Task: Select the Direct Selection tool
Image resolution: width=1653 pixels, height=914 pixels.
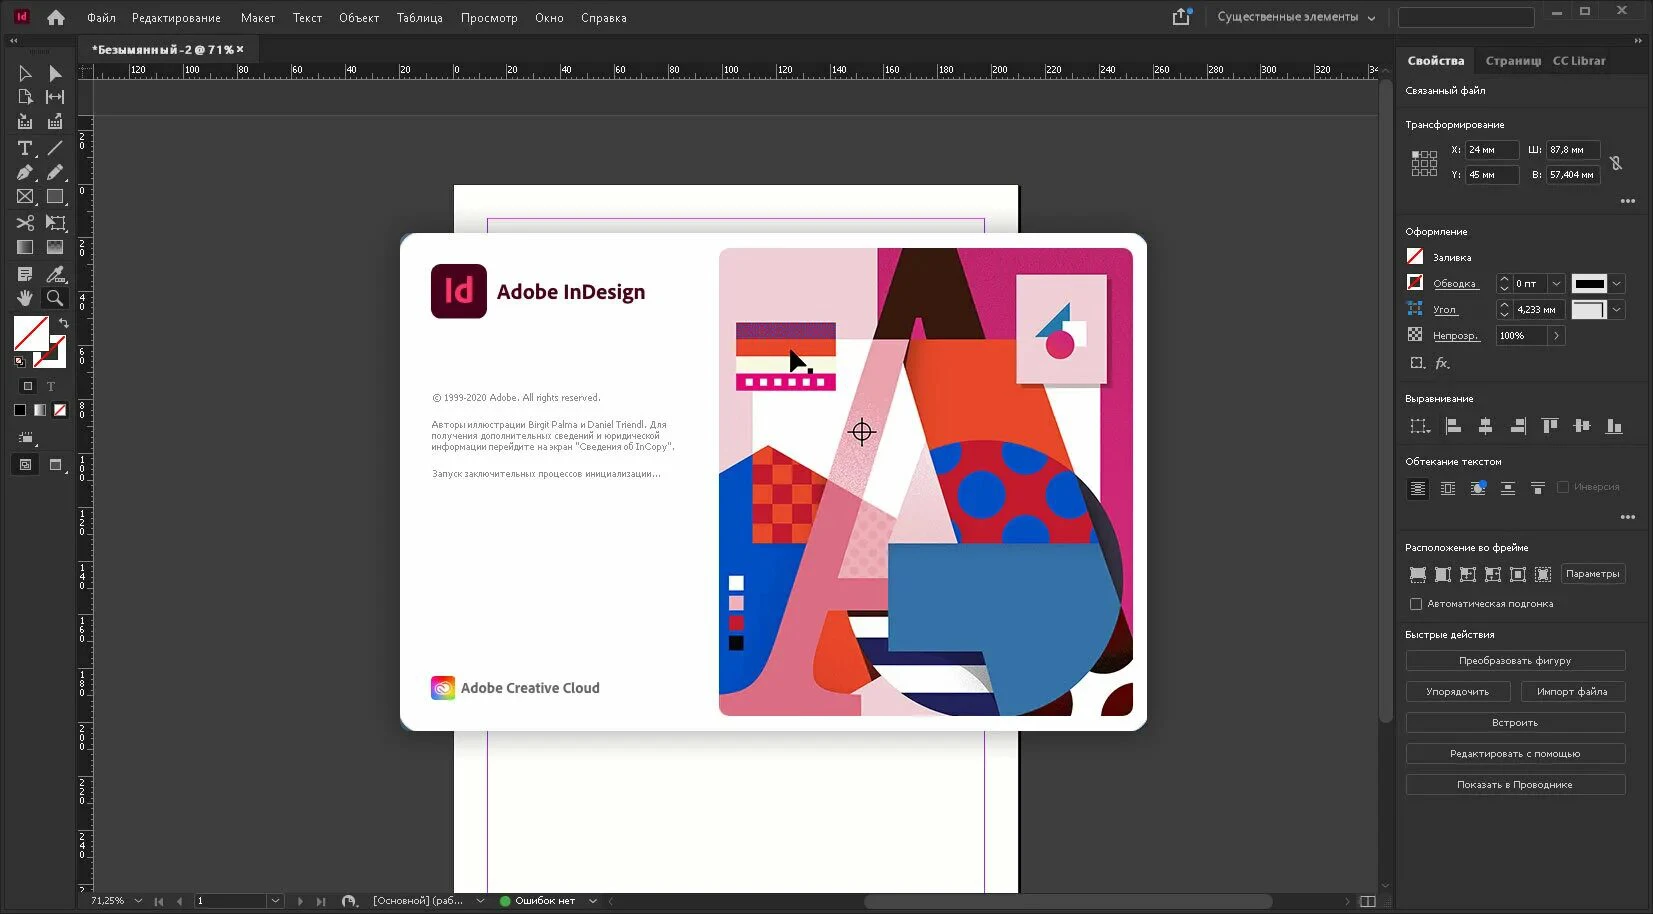Action: (55, 73)
